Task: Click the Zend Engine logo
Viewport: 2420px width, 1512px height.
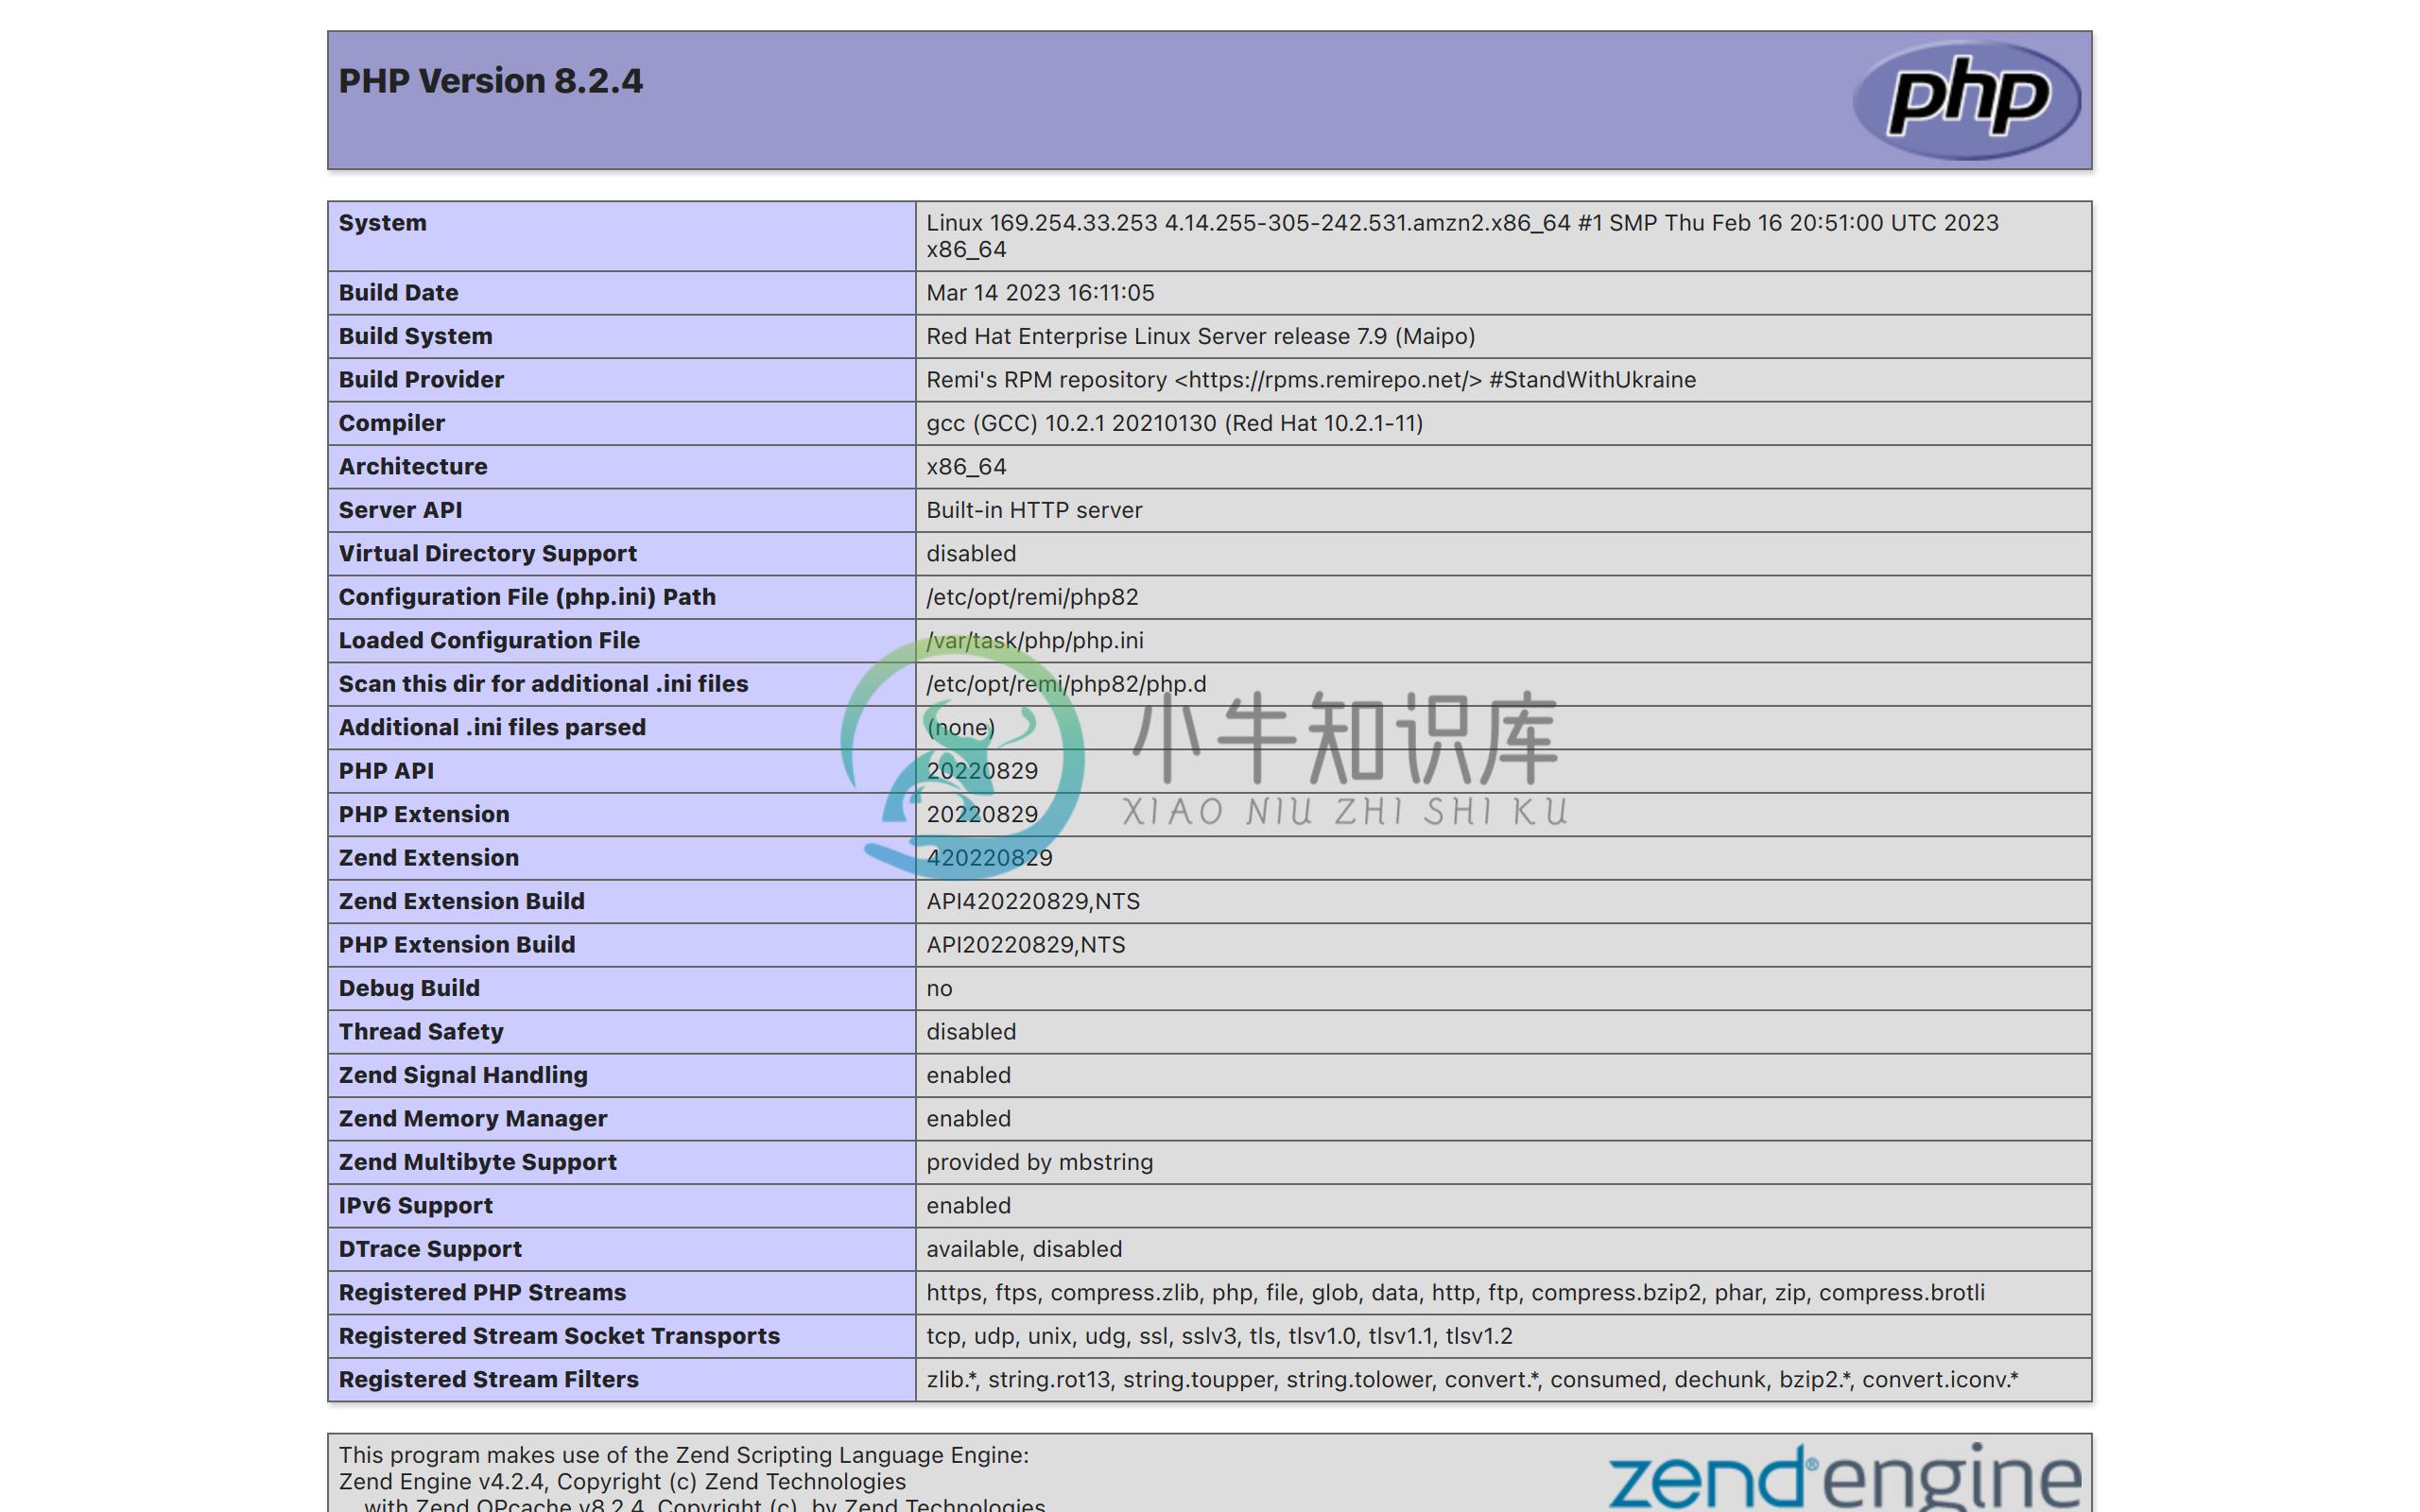Action: (1845, 1476)
